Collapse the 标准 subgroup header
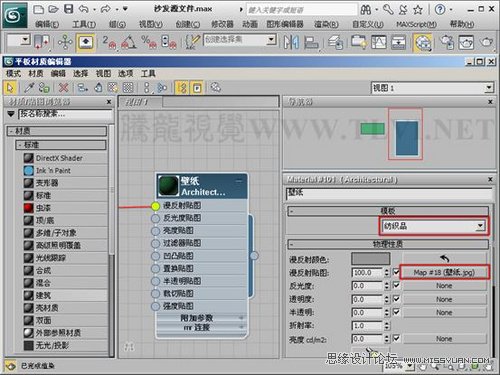The height and width of the screenshot is (375, 500). pyautogui.click(x=61, y=145)
